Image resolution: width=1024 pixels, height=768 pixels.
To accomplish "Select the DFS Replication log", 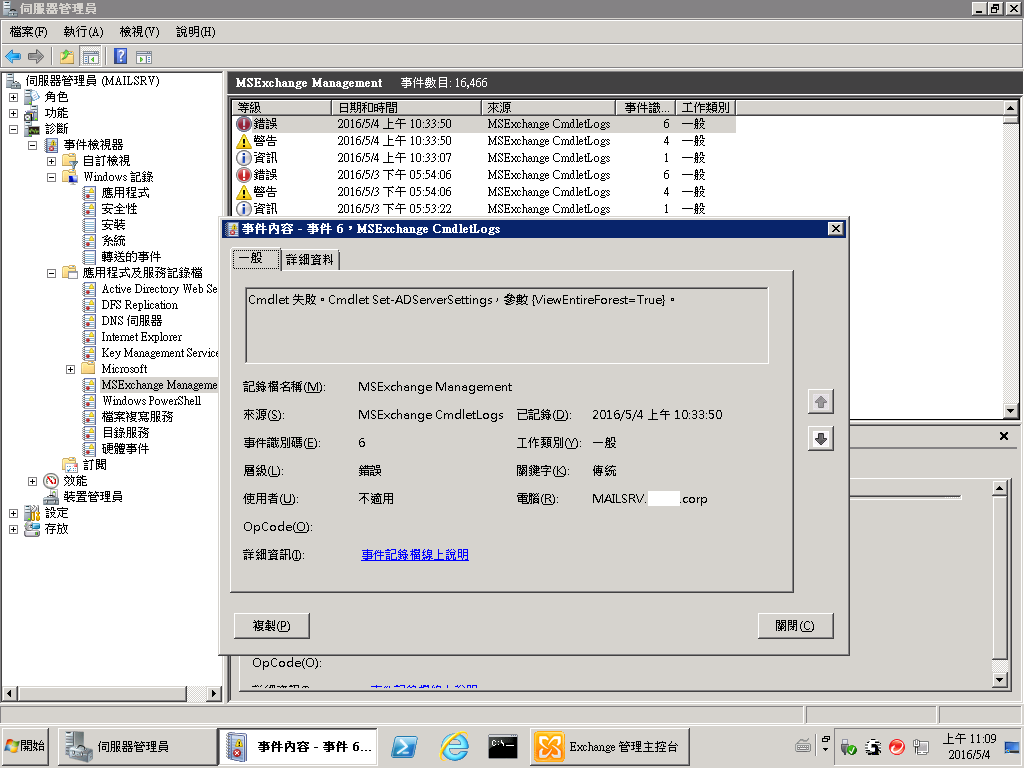I will click(x=139, y=305).
